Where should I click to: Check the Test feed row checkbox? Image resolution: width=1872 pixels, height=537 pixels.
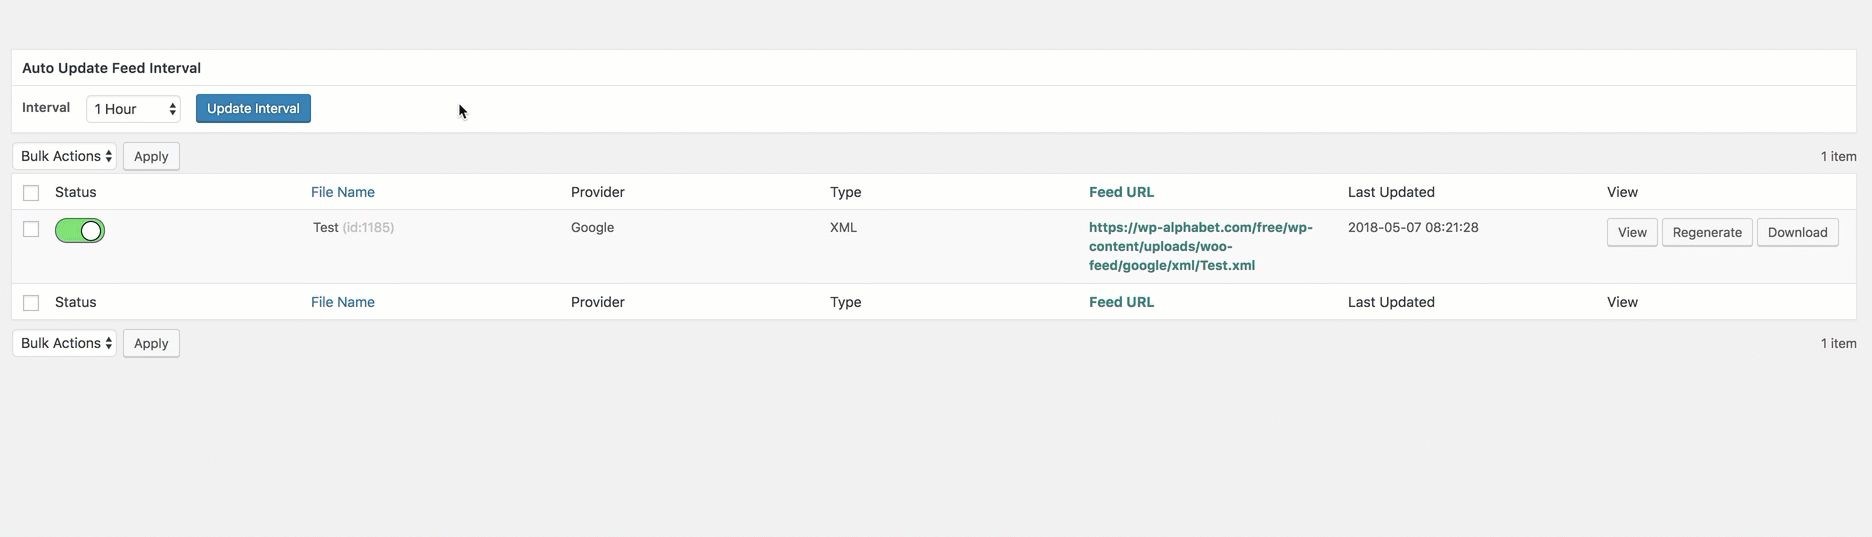click(x=31, y=229)
